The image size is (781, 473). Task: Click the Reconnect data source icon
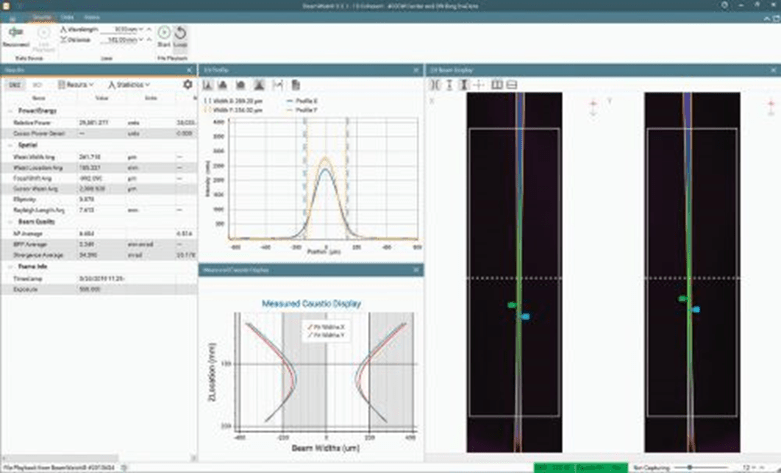click(x=14, y=33)
